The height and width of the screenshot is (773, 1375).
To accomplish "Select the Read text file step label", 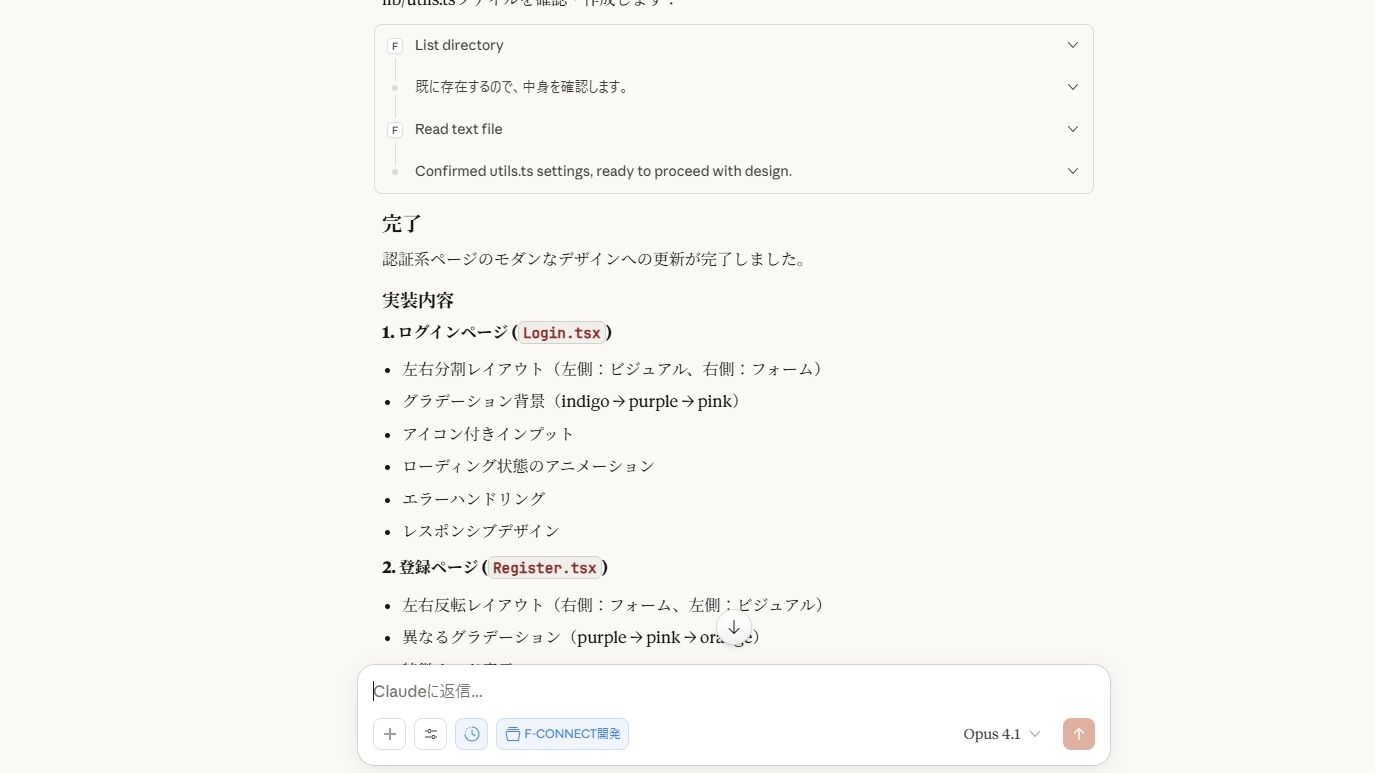I will click(458, 129).
